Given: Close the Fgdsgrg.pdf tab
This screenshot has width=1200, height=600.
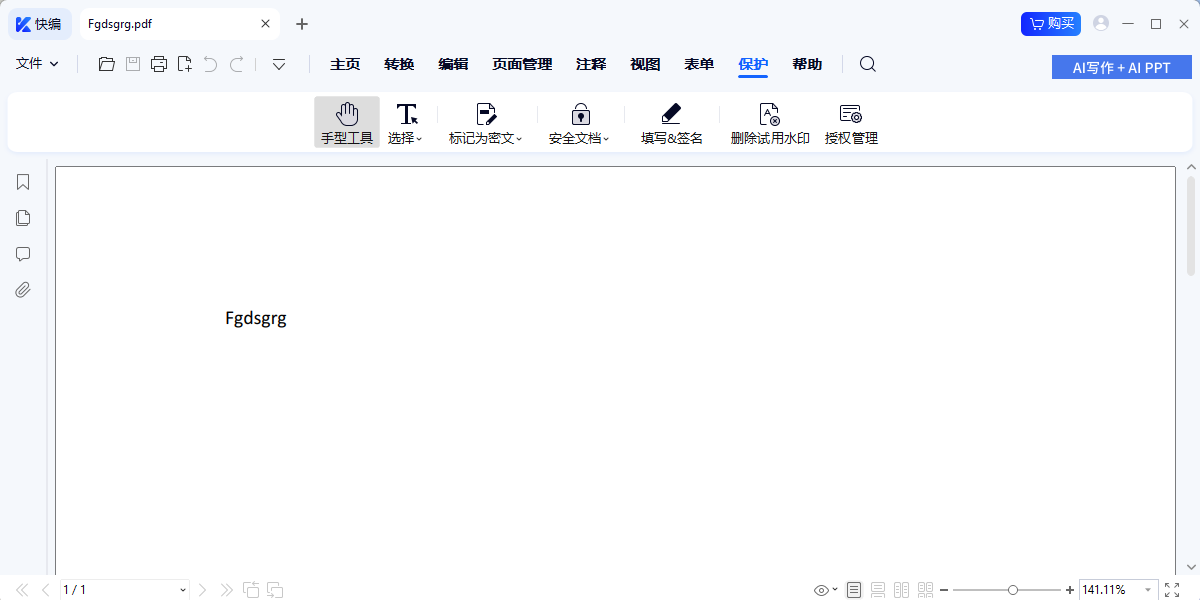Looking at the screenshot, I should click(x=265, y=24).
